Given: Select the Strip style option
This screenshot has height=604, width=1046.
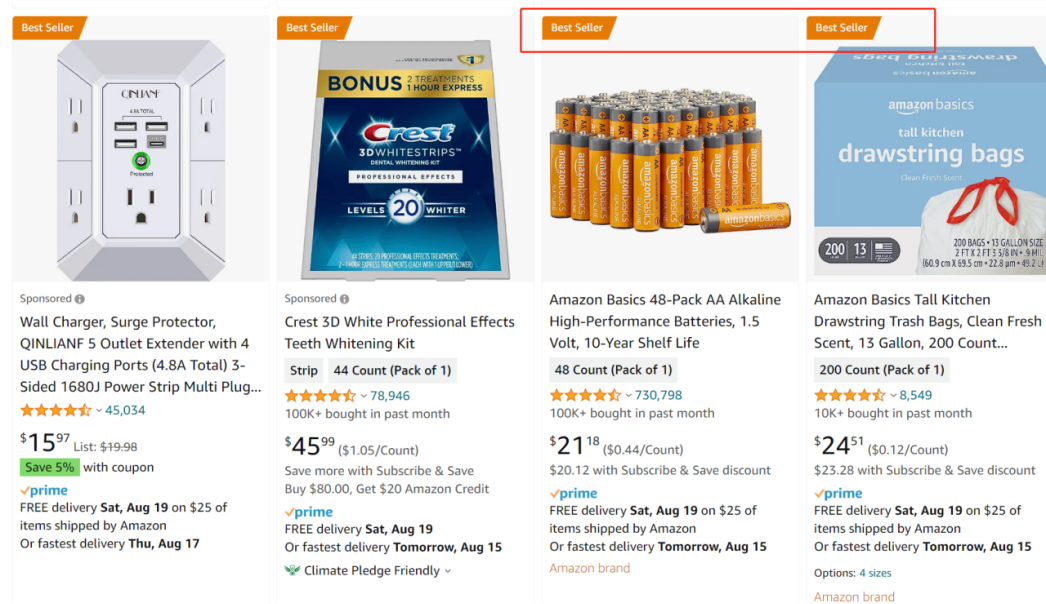Looking at the screenshot, I should [x=304, y=370].
